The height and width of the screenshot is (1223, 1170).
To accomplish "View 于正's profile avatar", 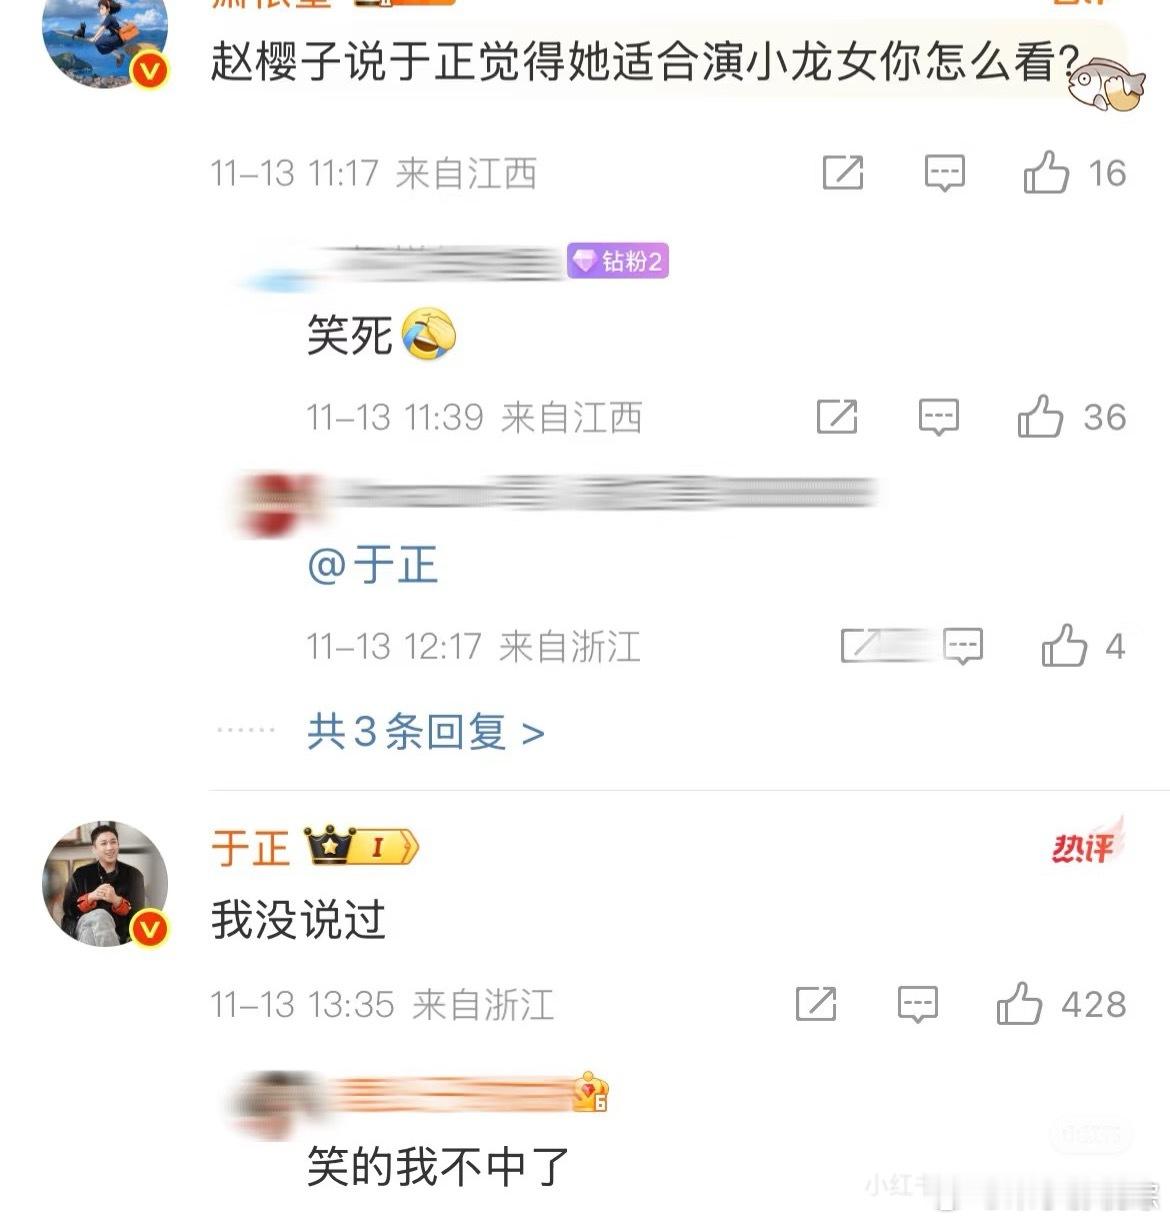I will point(105,884).
